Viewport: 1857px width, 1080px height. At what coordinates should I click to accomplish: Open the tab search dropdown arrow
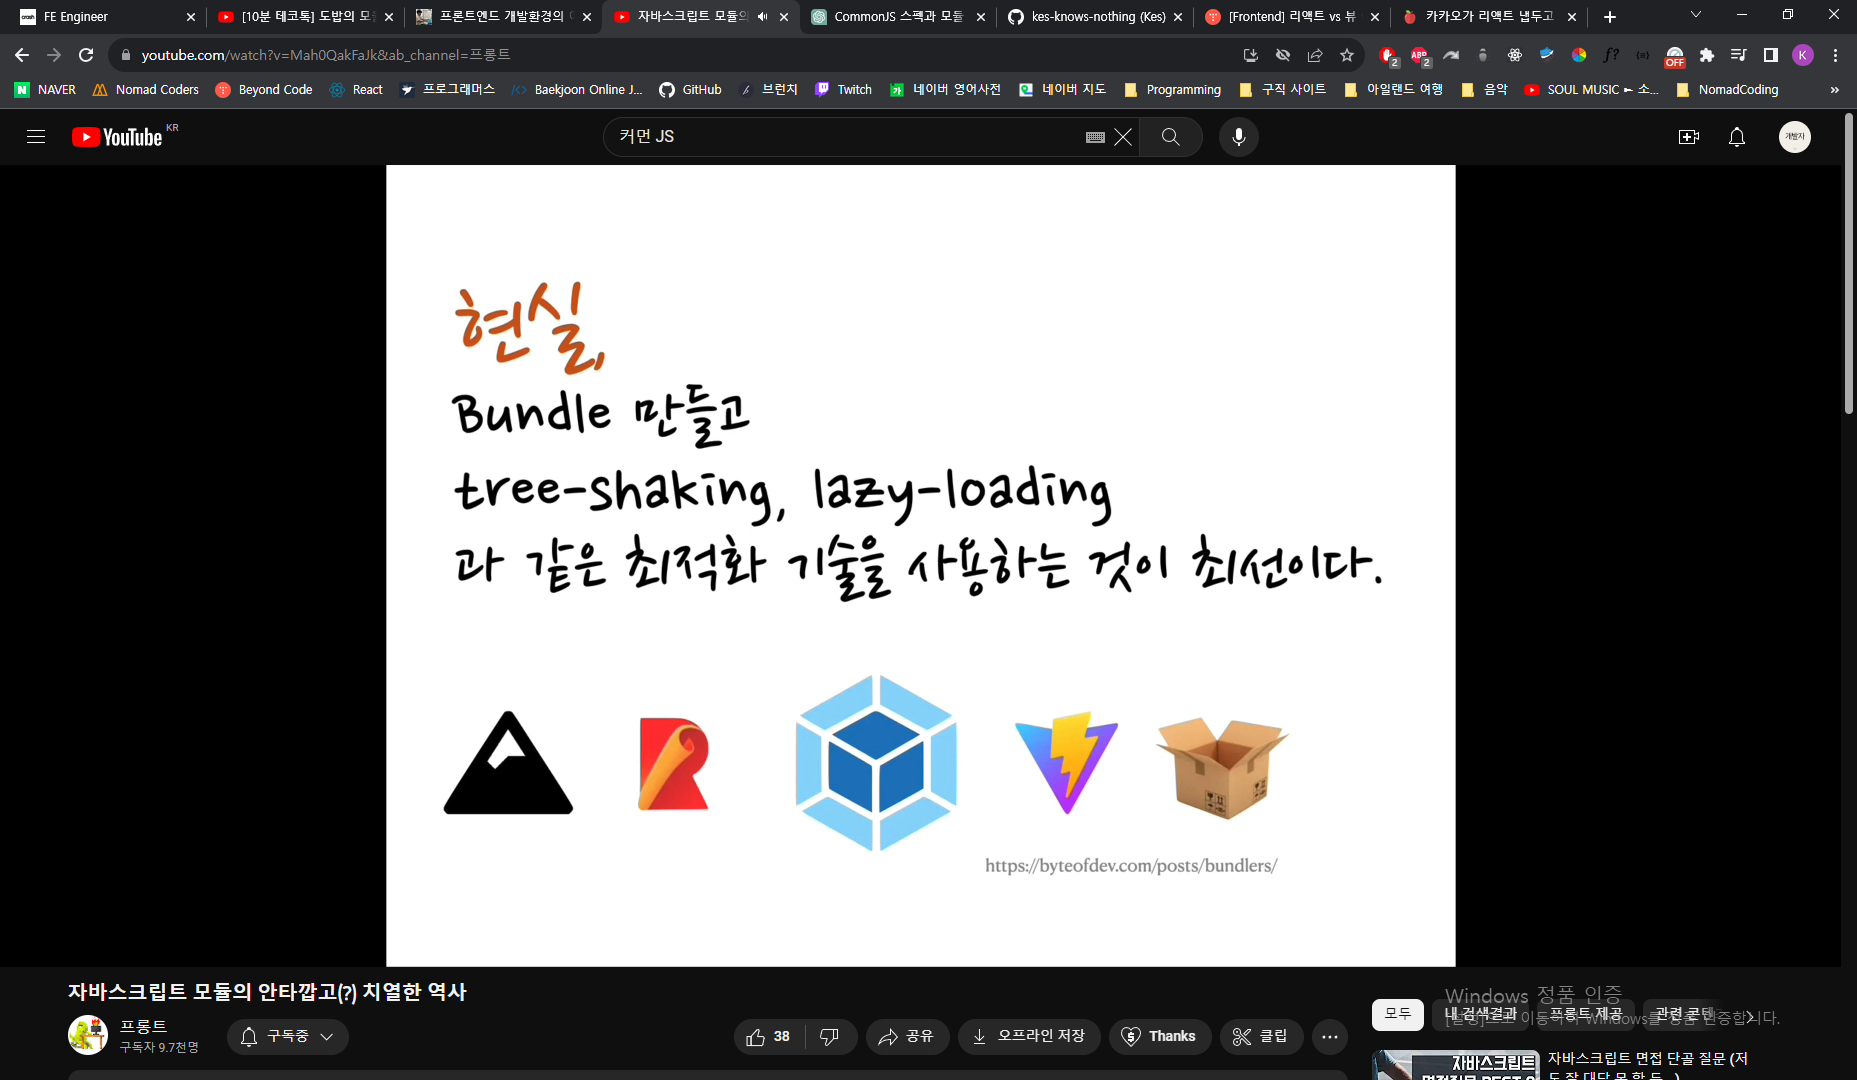point(1695,15)
